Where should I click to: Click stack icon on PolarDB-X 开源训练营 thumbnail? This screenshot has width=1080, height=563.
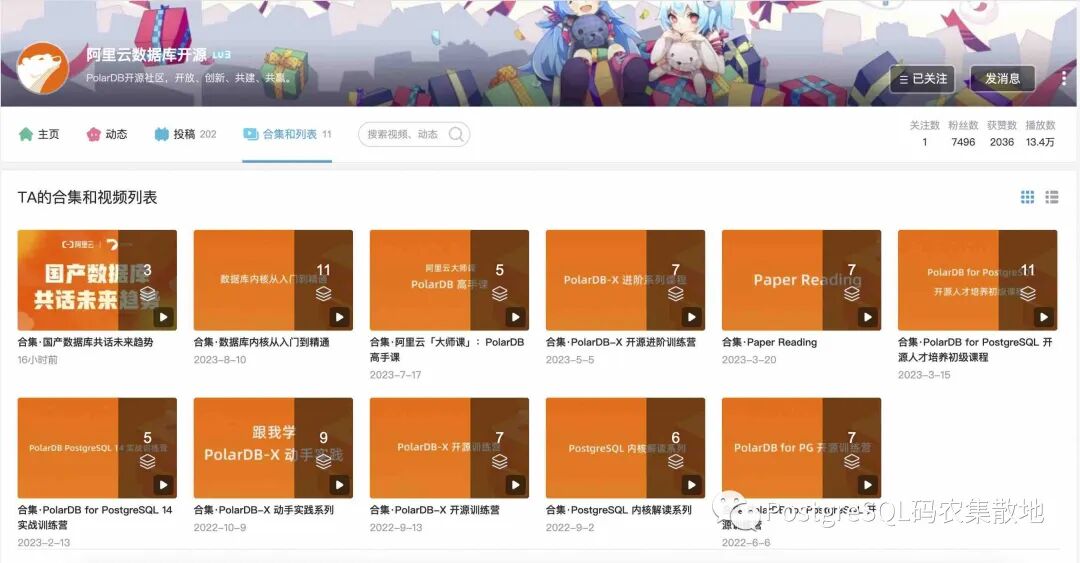coord(499,462)
